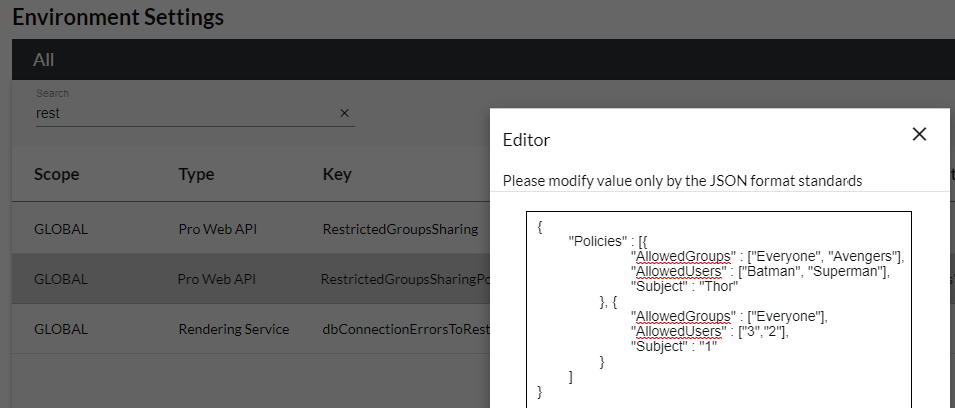Click the Rendering Service type cell

pyautogui.click(x=234, y=329)
